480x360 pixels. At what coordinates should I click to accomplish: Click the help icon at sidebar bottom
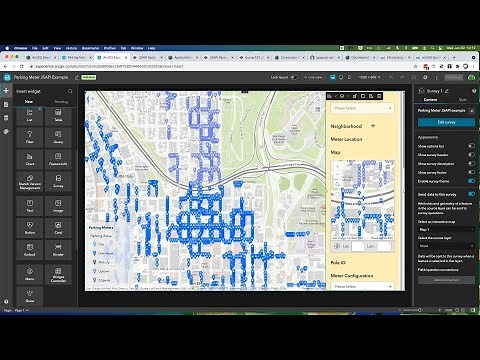pos(6,301)
